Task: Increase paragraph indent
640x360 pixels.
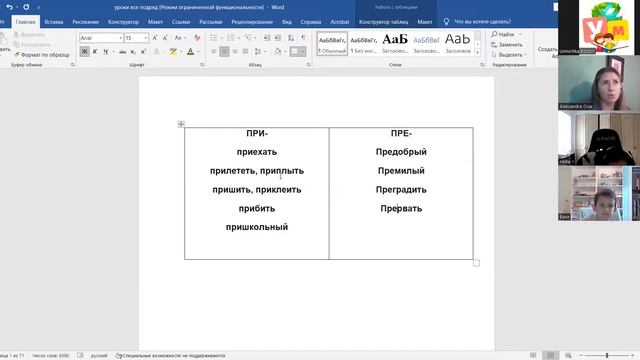Action: point(278,38)
